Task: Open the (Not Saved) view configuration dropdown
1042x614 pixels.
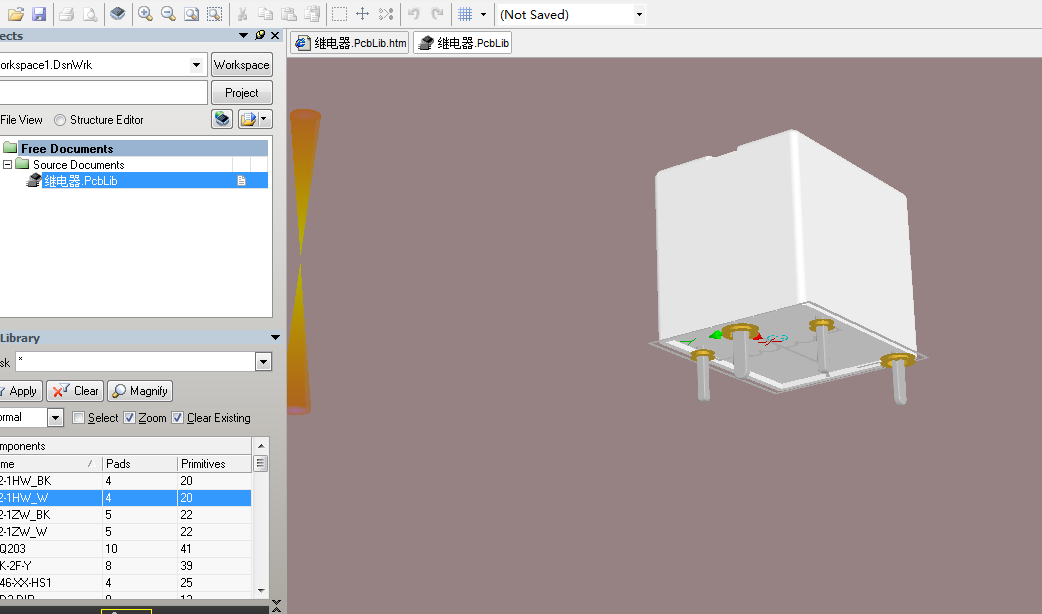Action: click(x=639, y=15)
